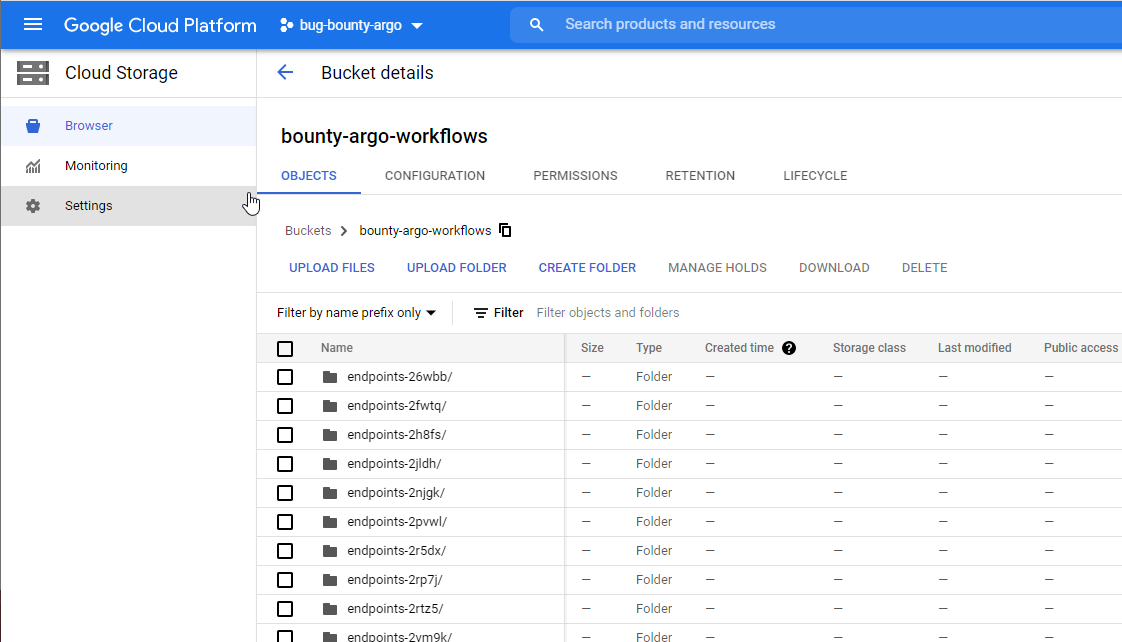Image resolution: width=1122 pixels, height=642 pixels.
Task: Select Monitoring in the sidebar
Action: click(x=129, y=166)
